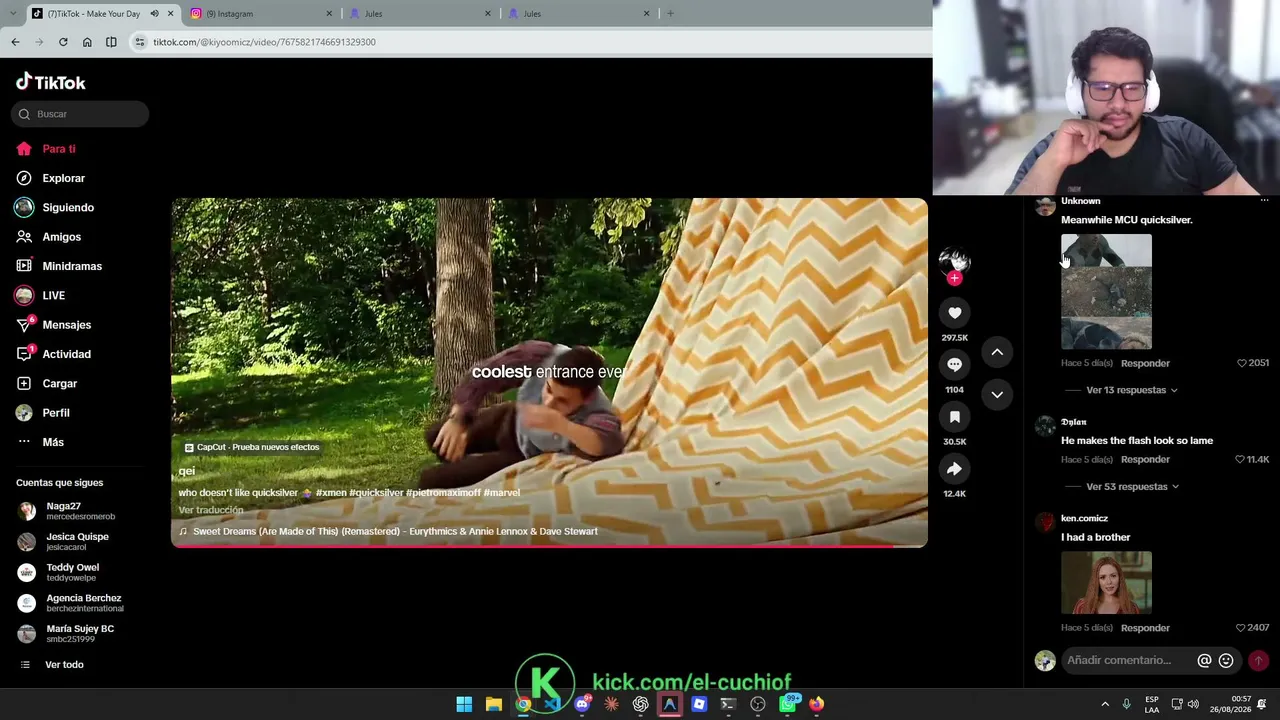Follow the creator with the red plus badge
This screenshot has height=720, width=1280.
(954, 279)
